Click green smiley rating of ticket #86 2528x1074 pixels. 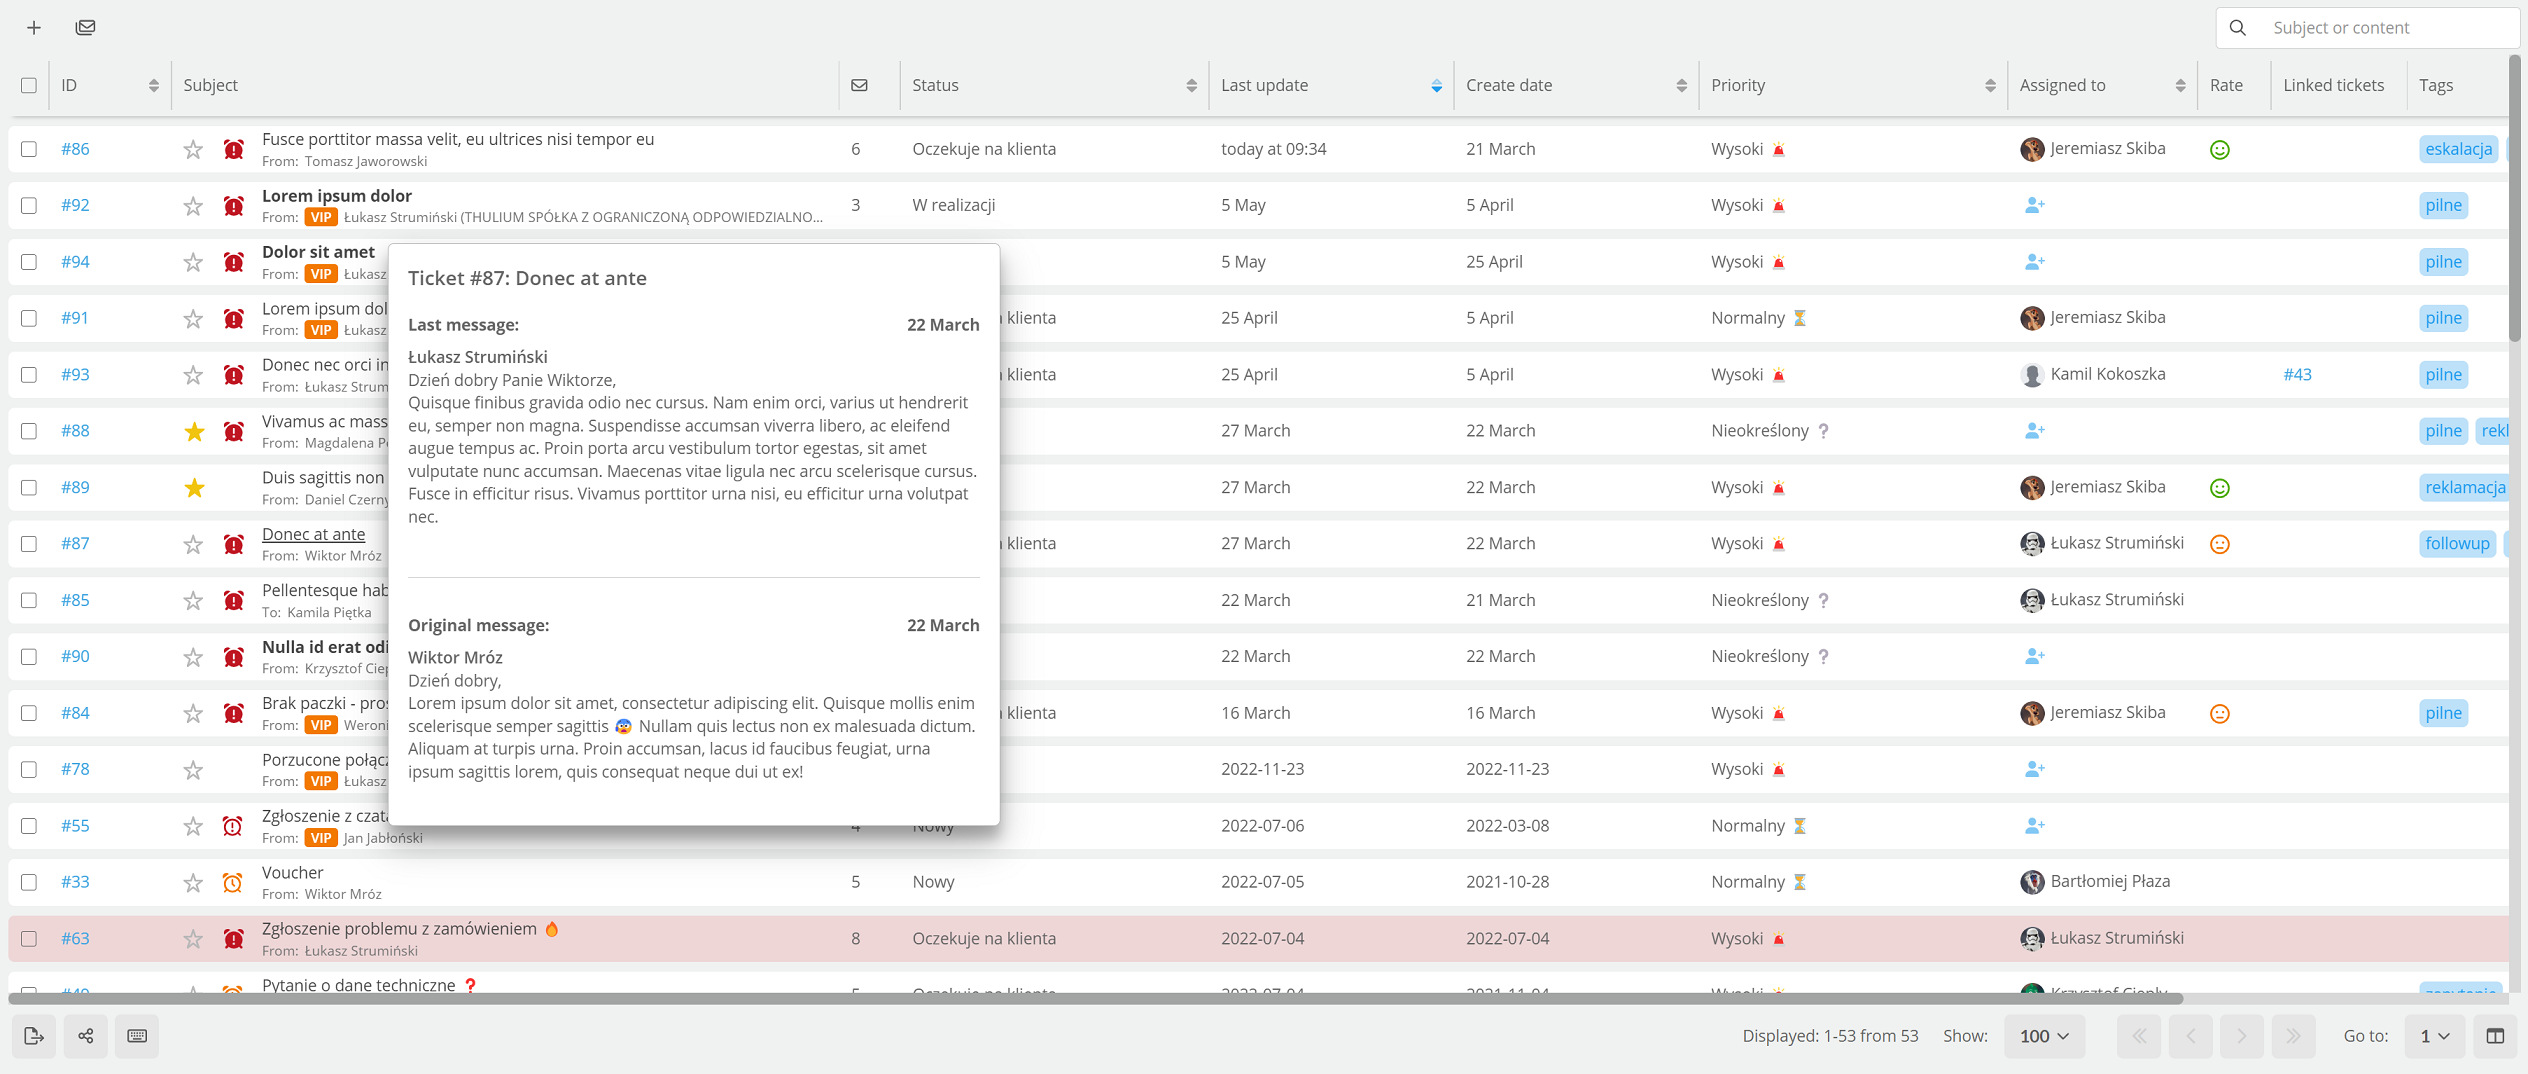pos(2219,150)
